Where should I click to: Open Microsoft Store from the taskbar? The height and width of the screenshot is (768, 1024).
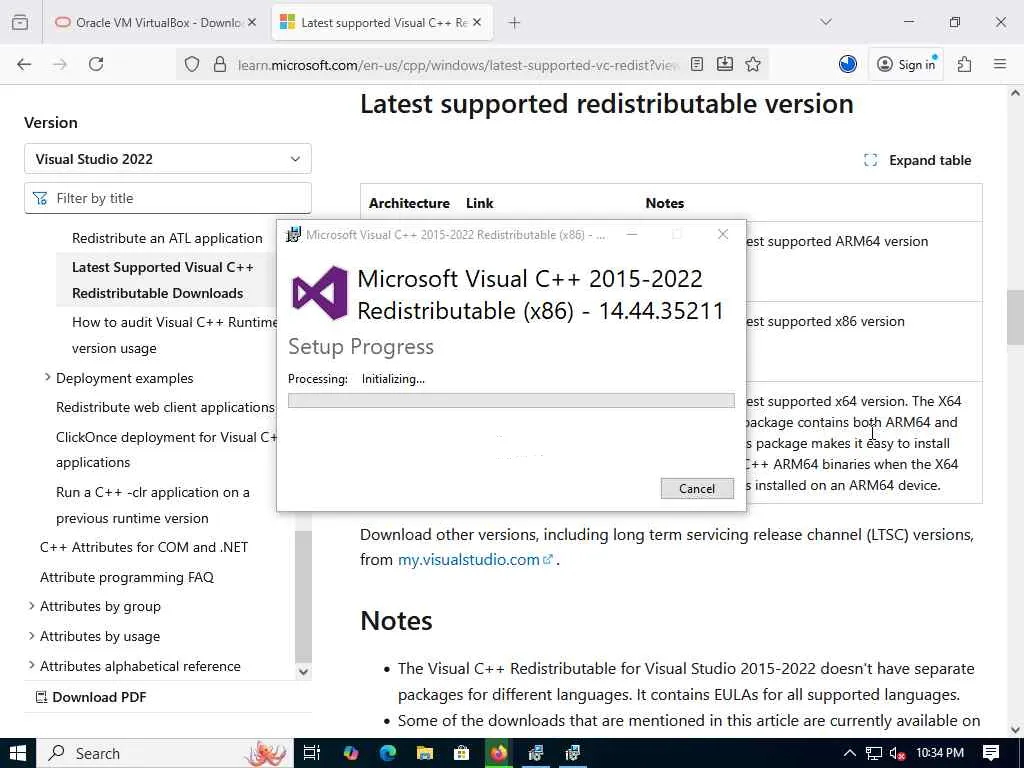point(462,753)
